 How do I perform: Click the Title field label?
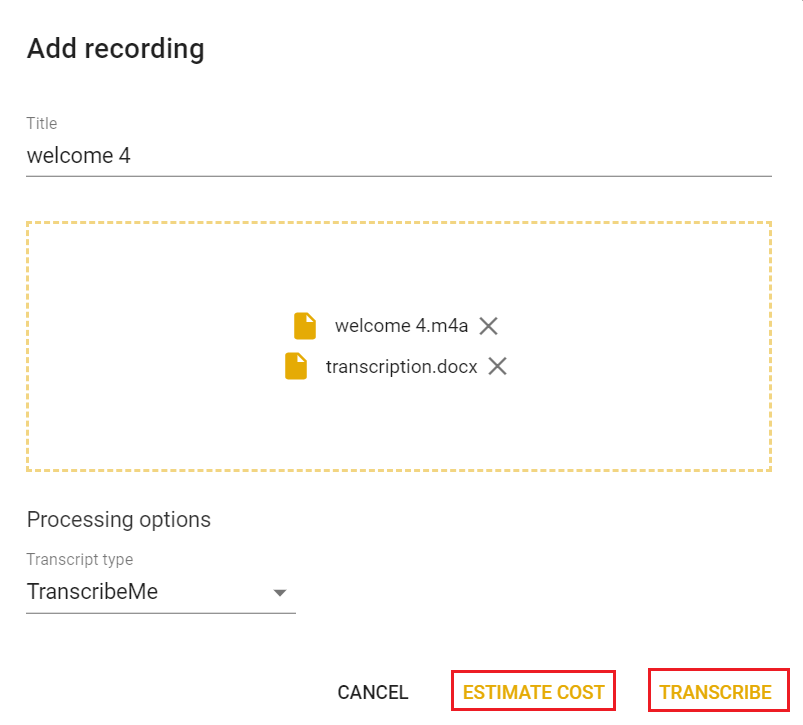pos(42,124)
